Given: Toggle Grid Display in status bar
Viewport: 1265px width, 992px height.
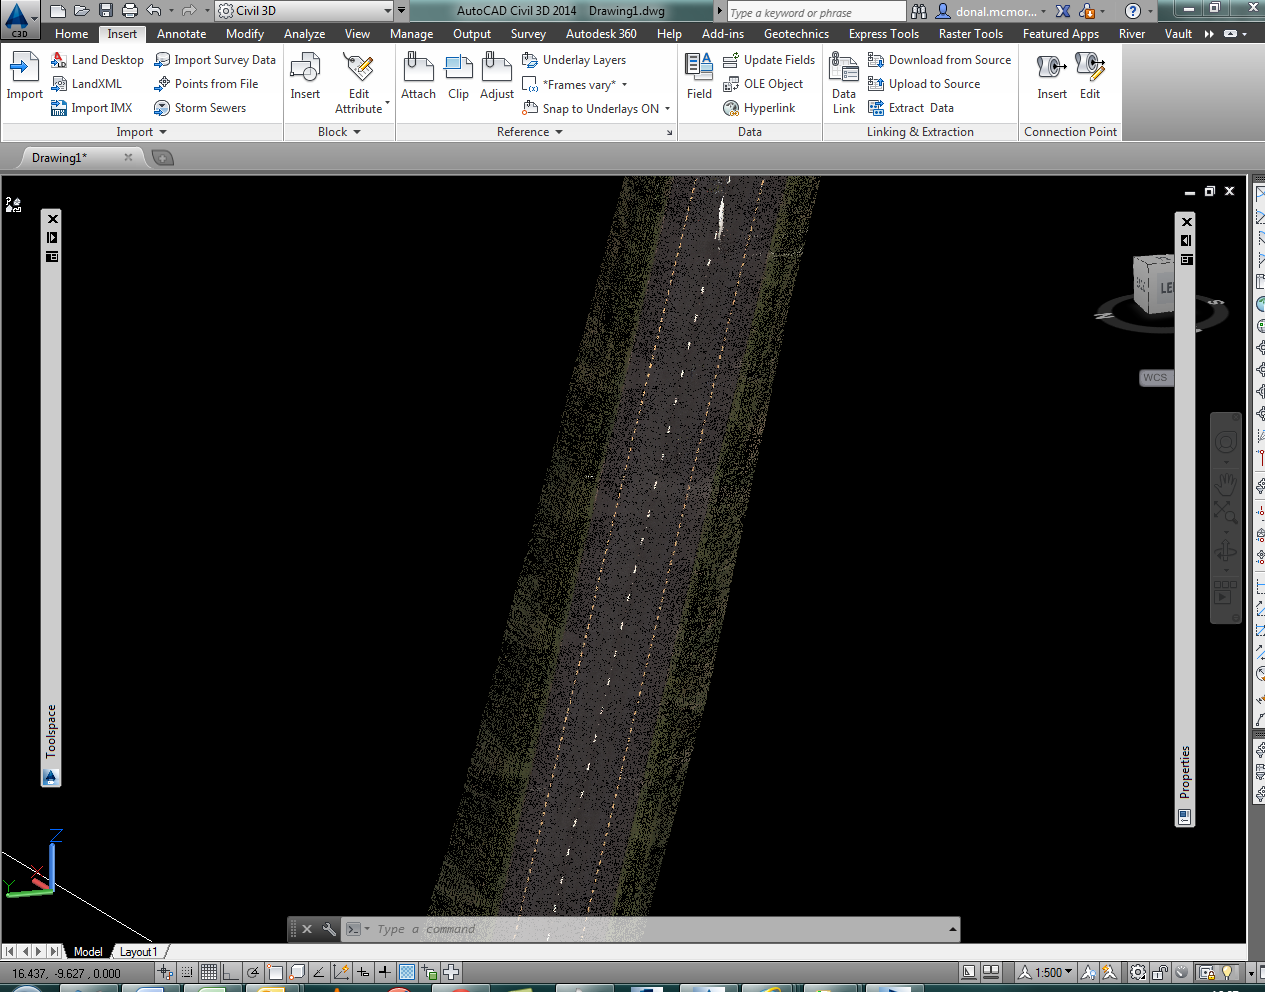Looking at the screenshot, I should 208,972.
